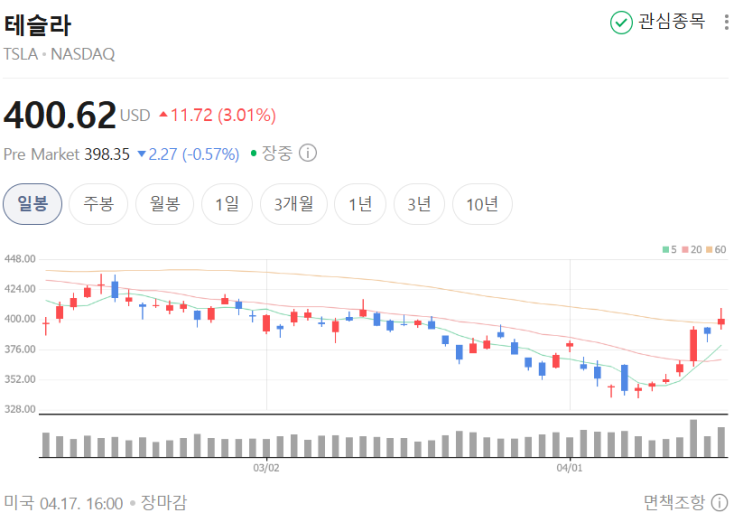Click the info icon next to 장중

coord(308,153)
